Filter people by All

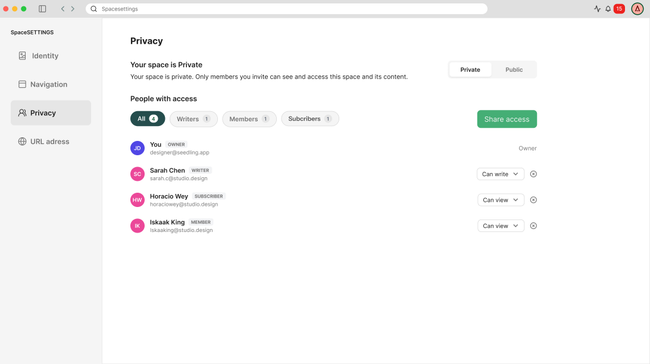coord(148,119)
